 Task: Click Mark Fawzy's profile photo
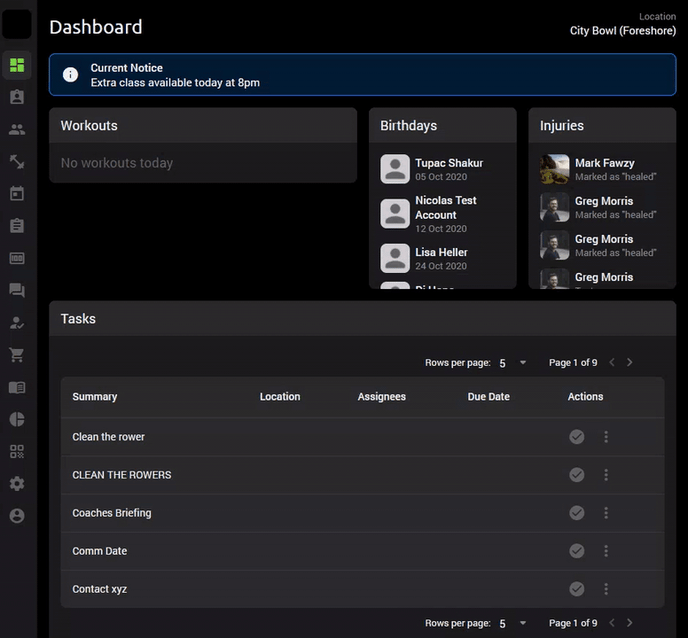[x=555, y=169]
